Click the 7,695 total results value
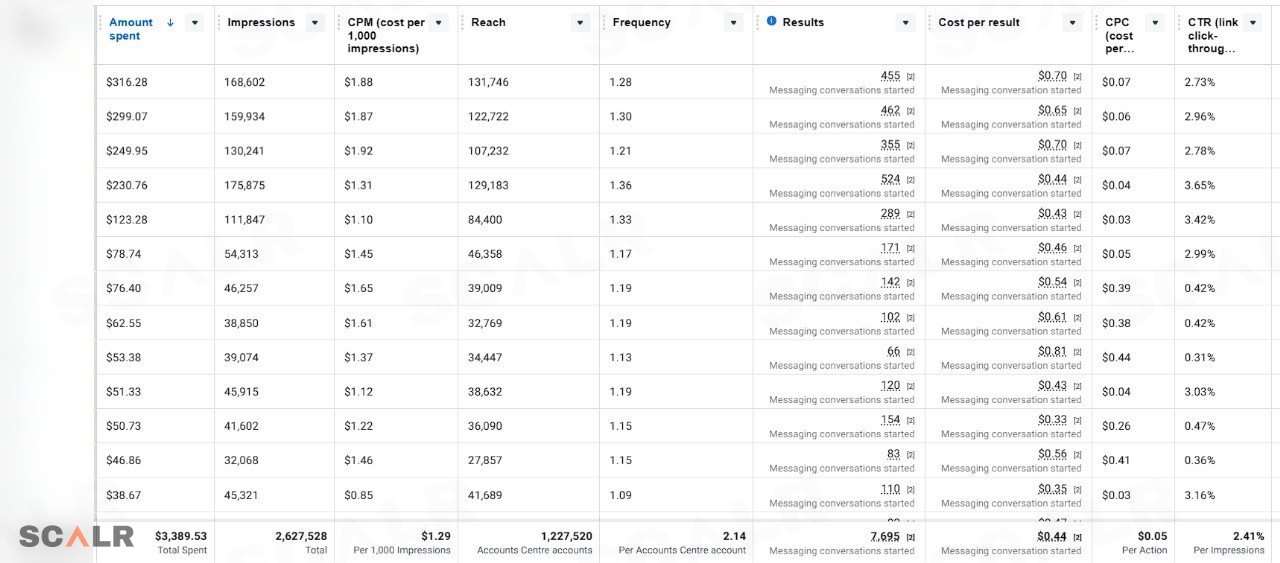Viewport: 1280px width, 563px height. [885, 537]
